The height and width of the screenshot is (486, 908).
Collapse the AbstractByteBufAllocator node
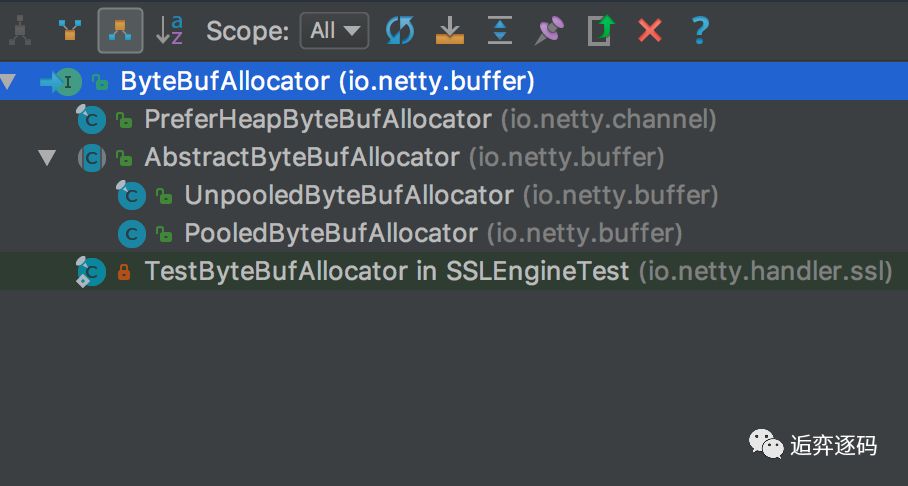pyautogui.click(x=46, y=158)
